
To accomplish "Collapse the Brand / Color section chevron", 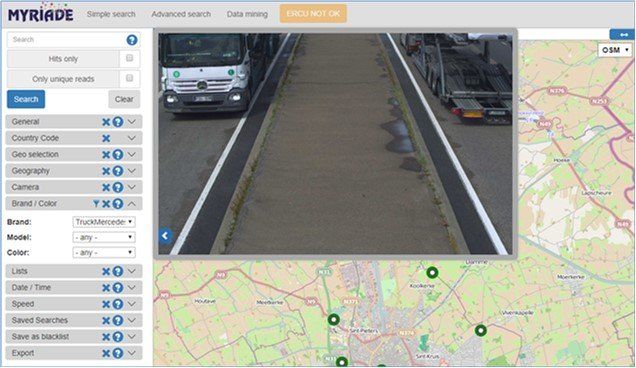I will click(x=132, y=204).
